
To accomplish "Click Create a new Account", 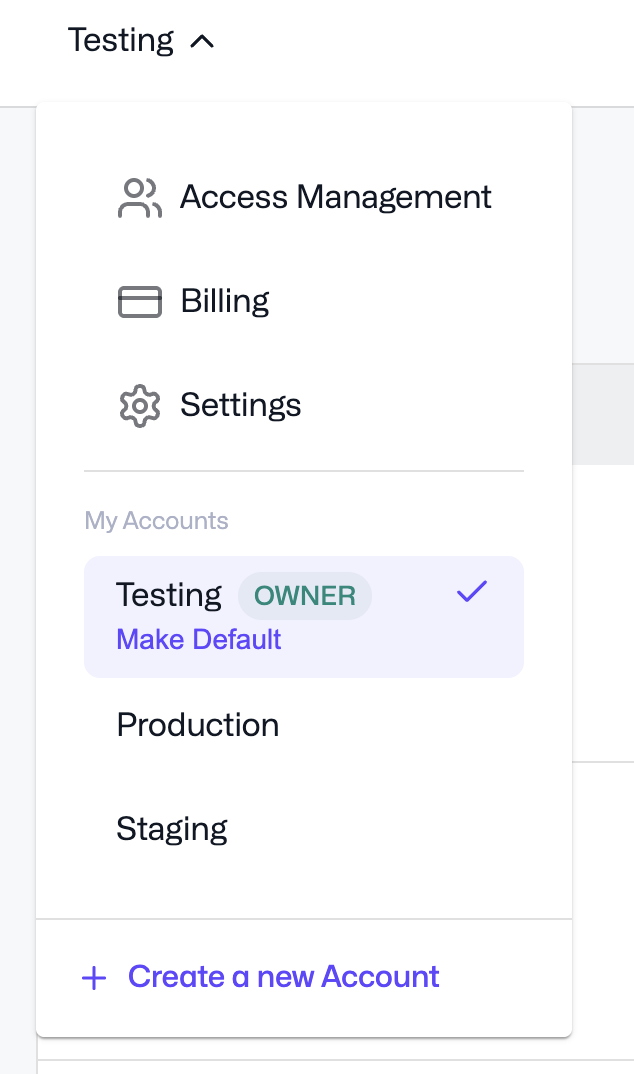I will tap(283, 977).
